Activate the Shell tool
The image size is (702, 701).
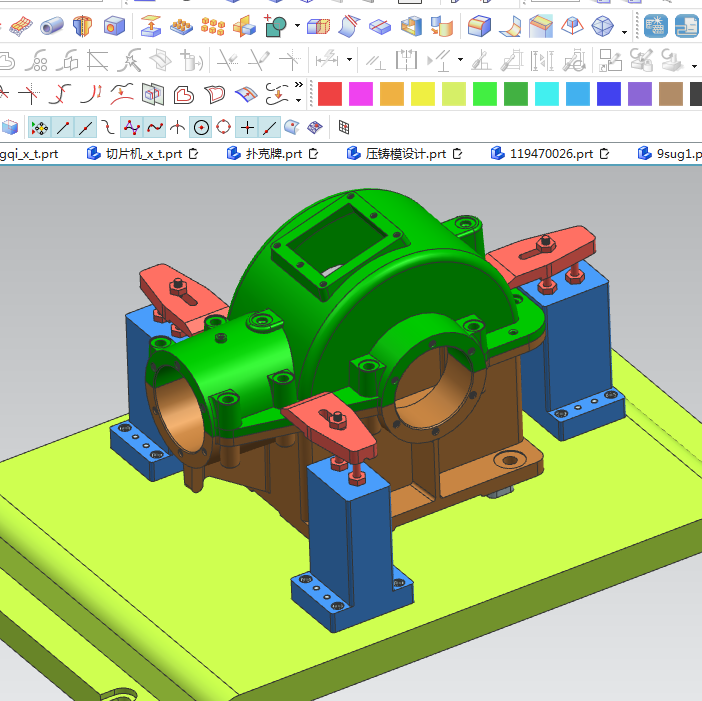click(411, 26)
